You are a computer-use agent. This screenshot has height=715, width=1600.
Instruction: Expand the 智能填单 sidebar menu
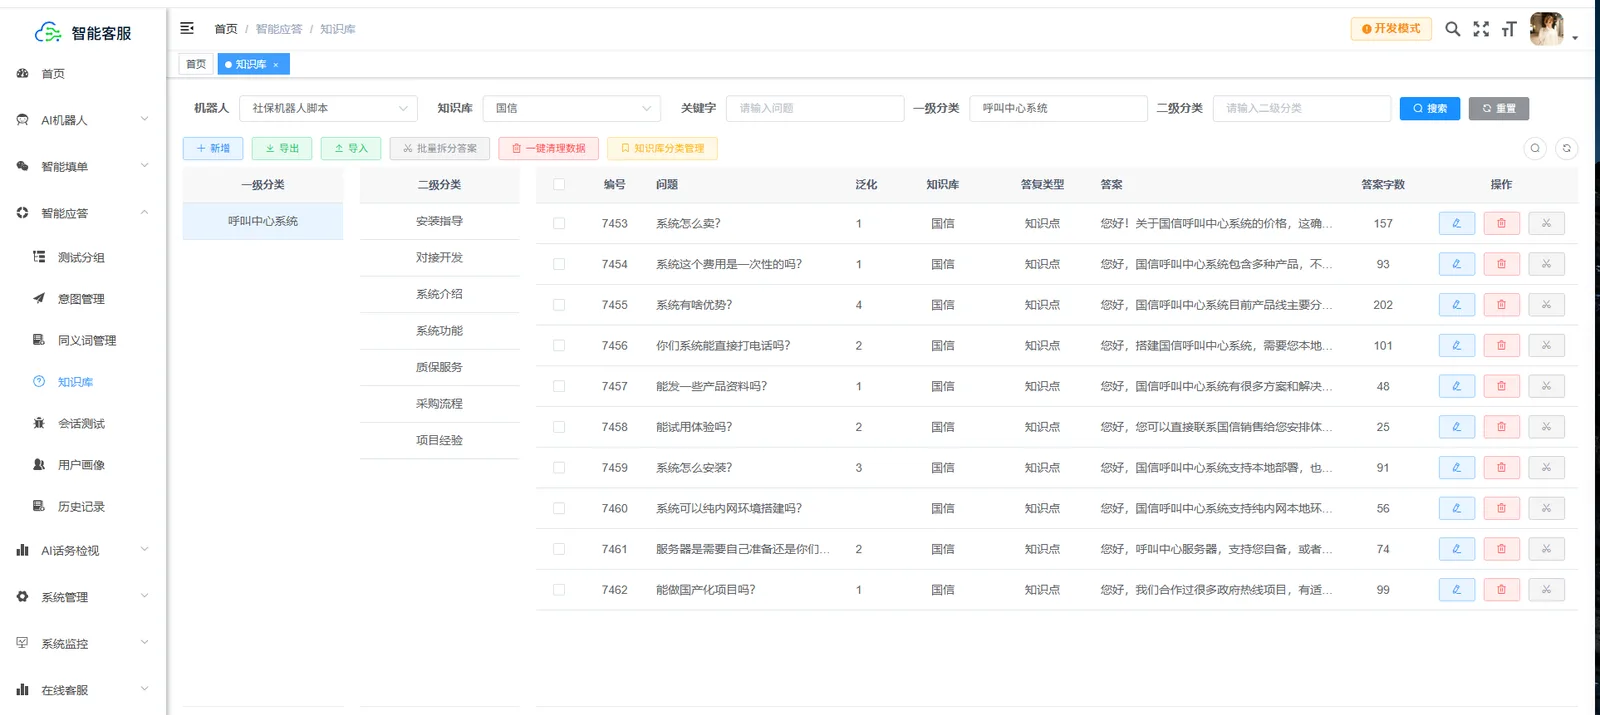tap(83, 167)
